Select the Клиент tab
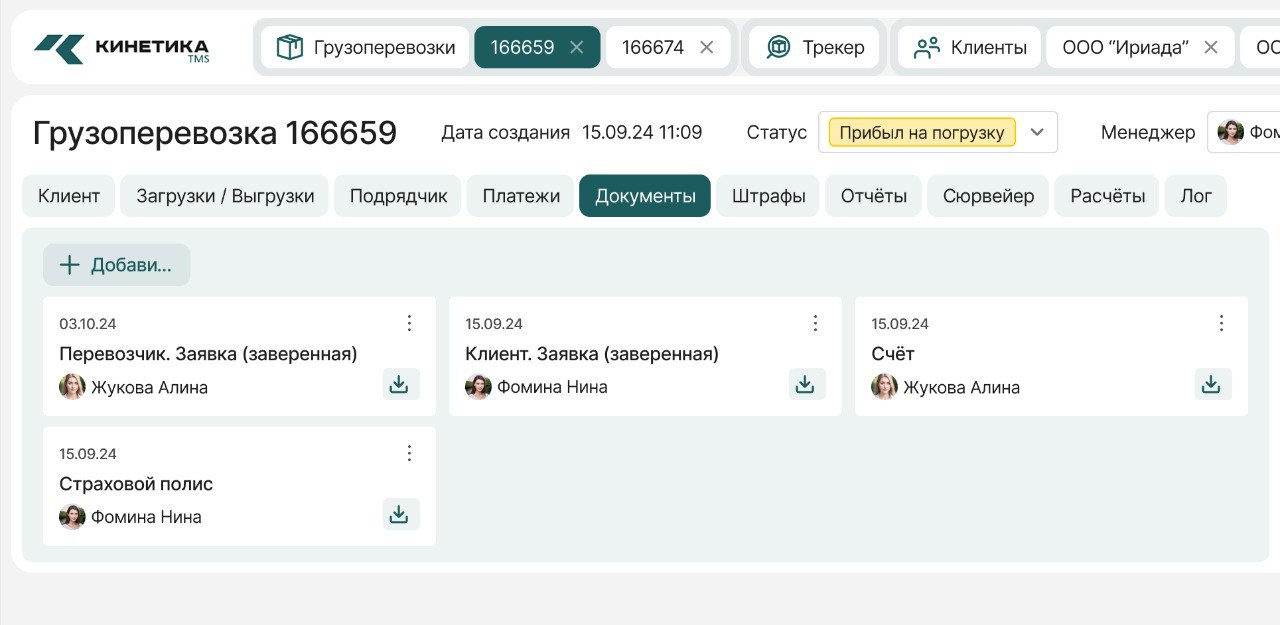The width and height of the screenshot is (1280, 625). [x=69, y=196]
